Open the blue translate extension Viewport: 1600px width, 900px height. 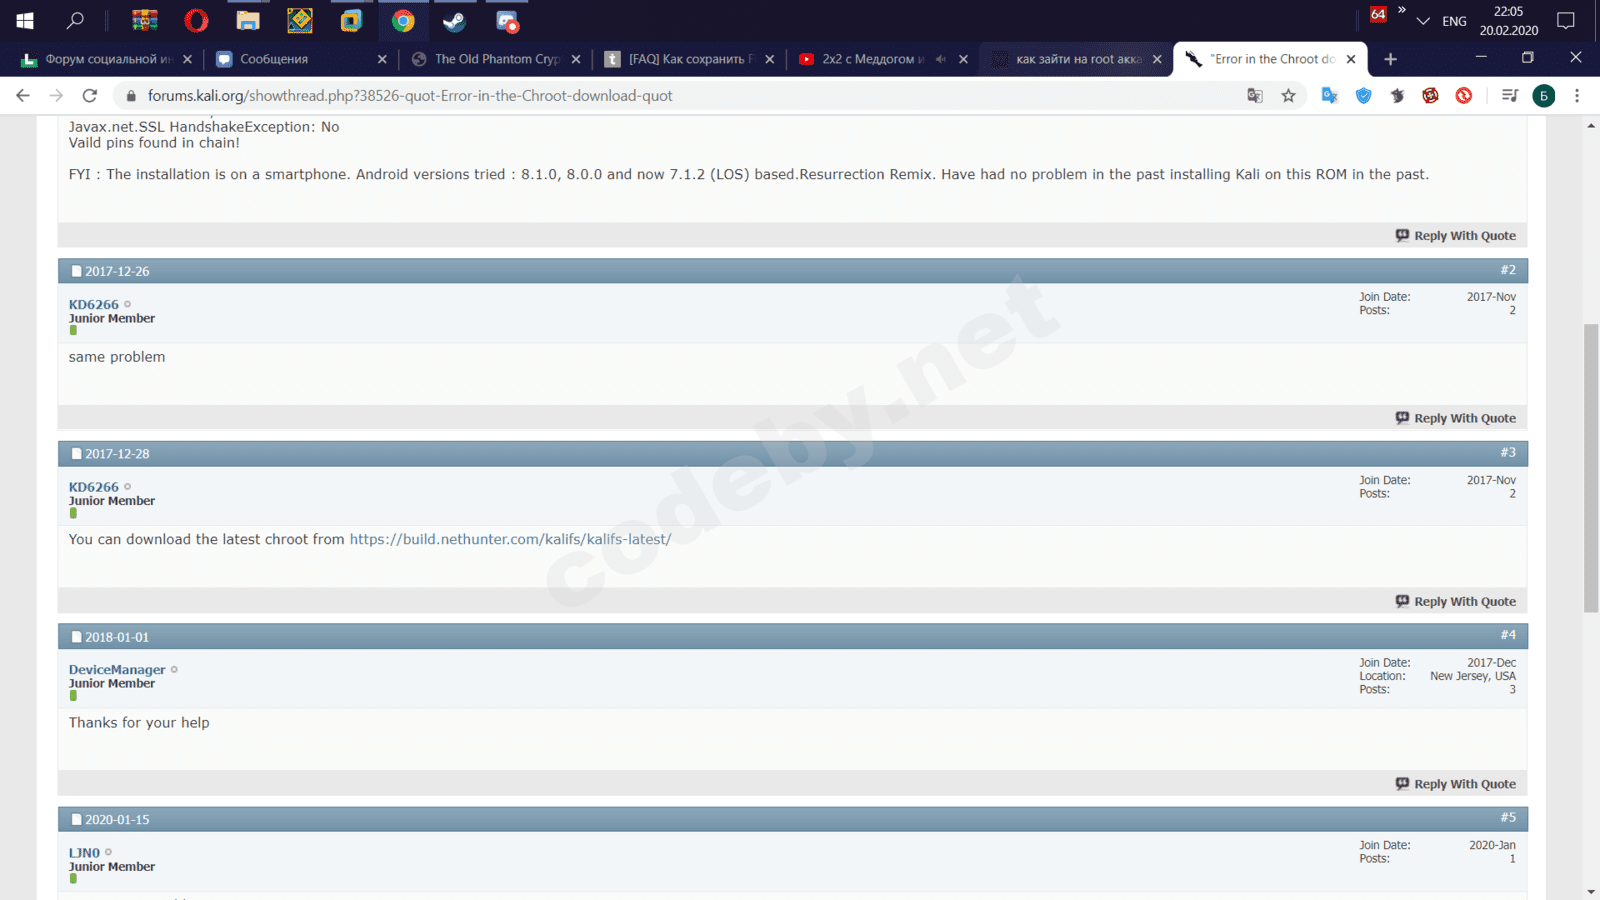pos(1330,95)
